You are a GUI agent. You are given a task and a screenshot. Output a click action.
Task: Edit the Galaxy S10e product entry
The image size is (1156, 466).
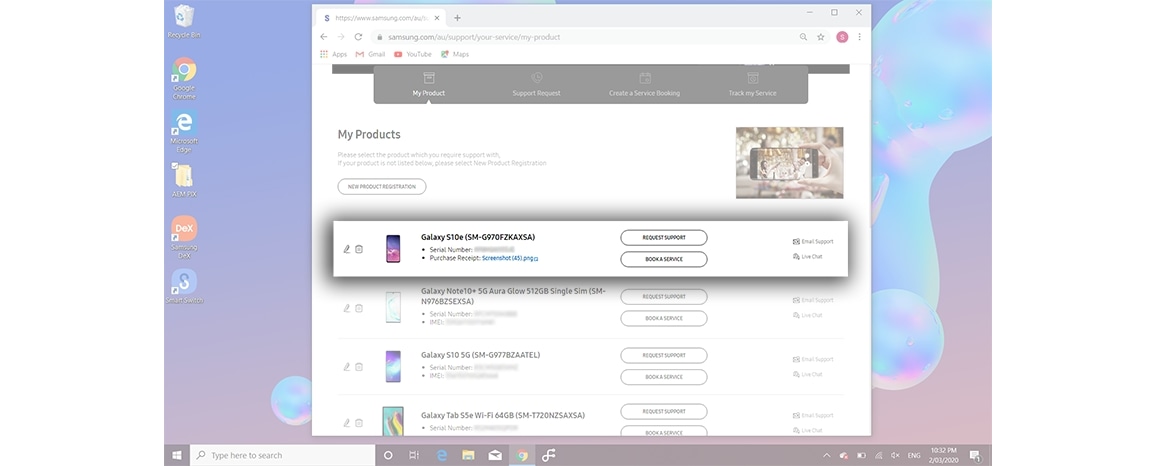pyautogui.click(x=347, y=249)
